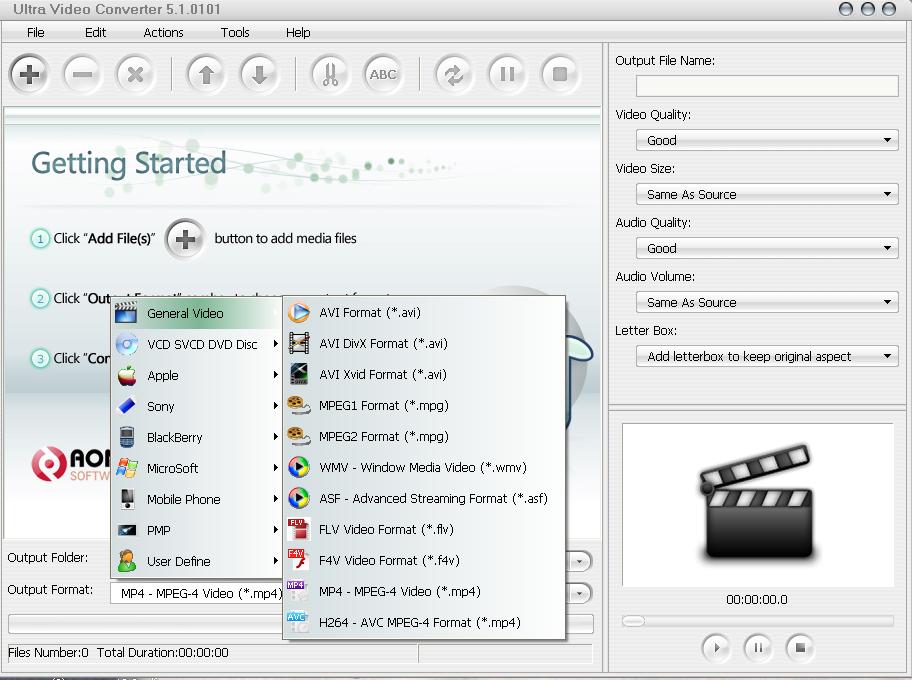Click the General Video clapper icon
The height and width of the screenshot is (680, 912).
click(126, 313)
